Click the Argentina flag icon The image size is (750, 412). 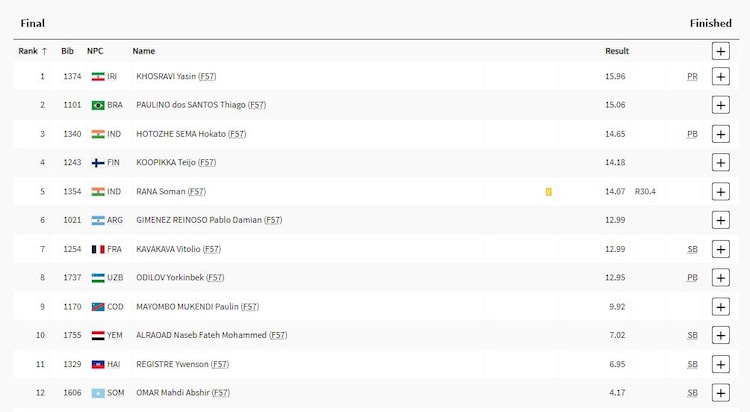(x=98, y=220)
